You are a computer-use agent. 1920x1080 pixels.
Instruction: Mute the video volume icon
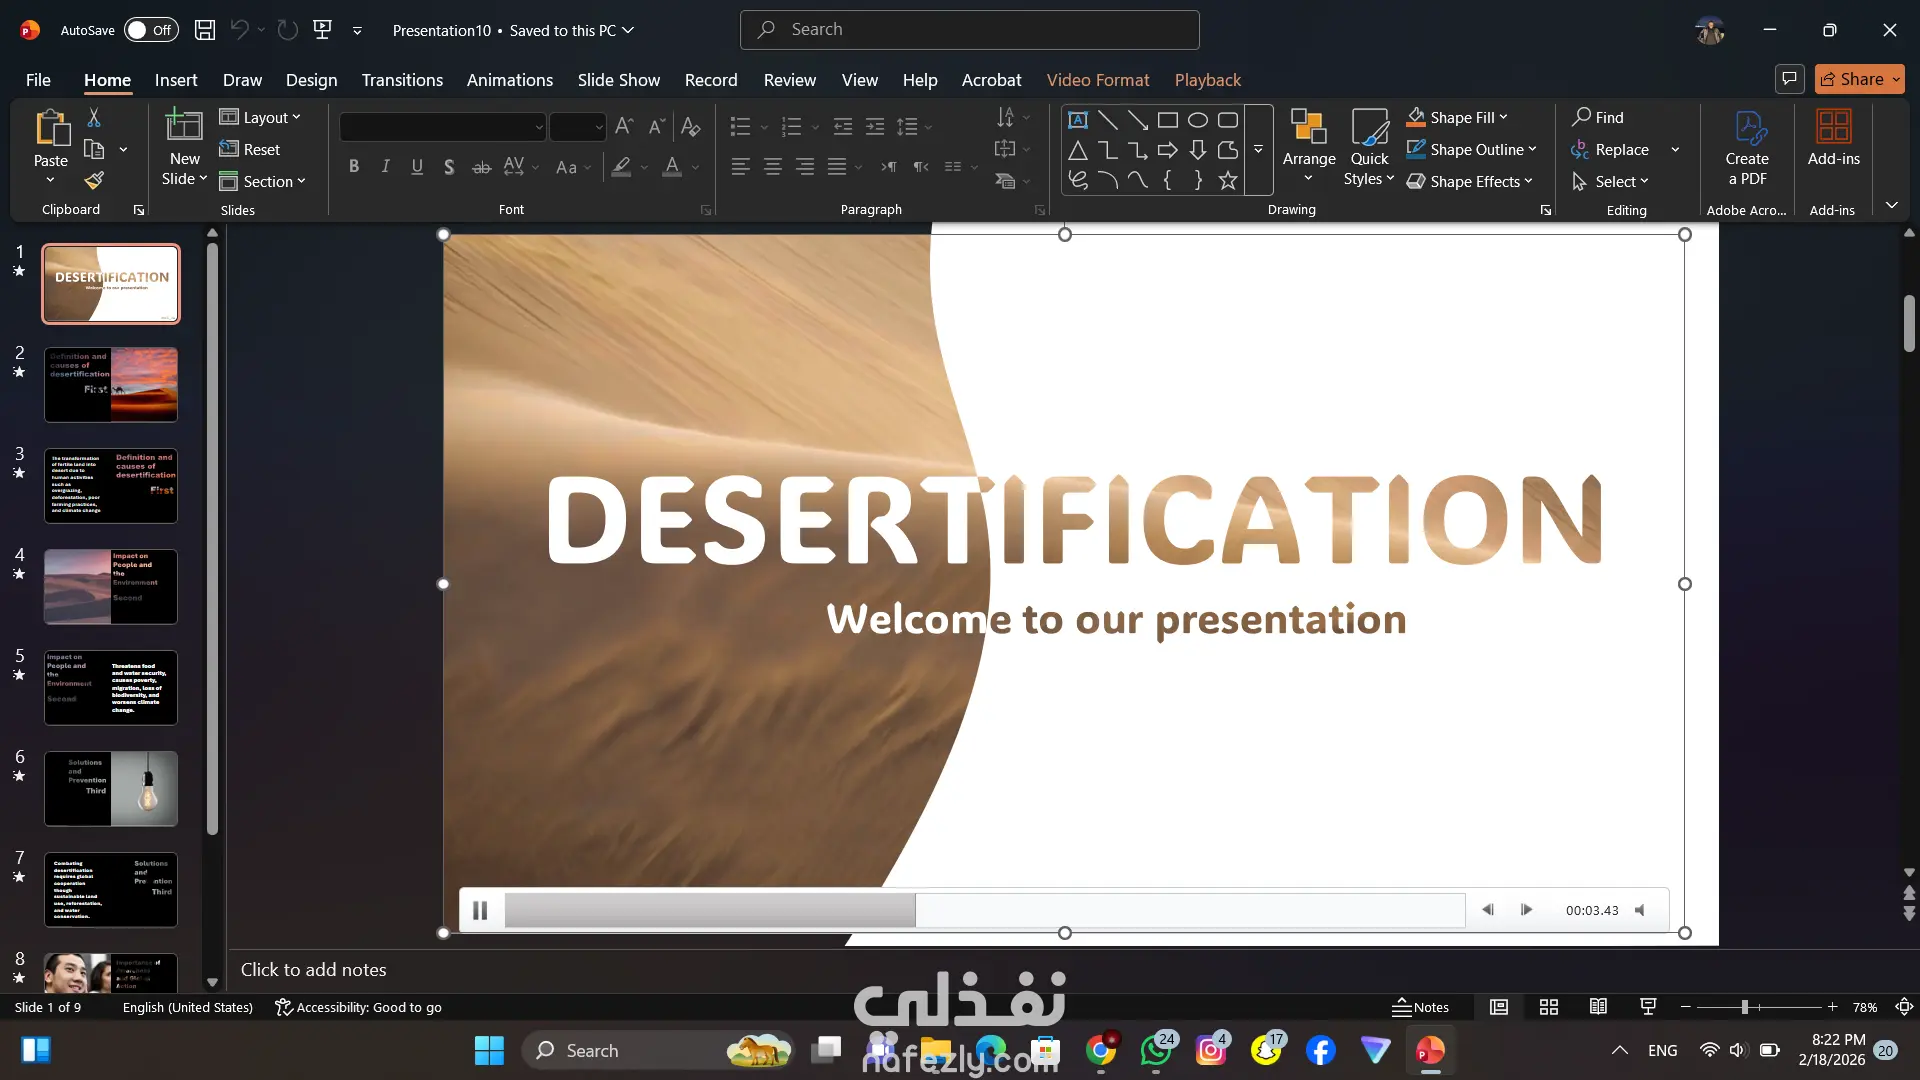1641,910
